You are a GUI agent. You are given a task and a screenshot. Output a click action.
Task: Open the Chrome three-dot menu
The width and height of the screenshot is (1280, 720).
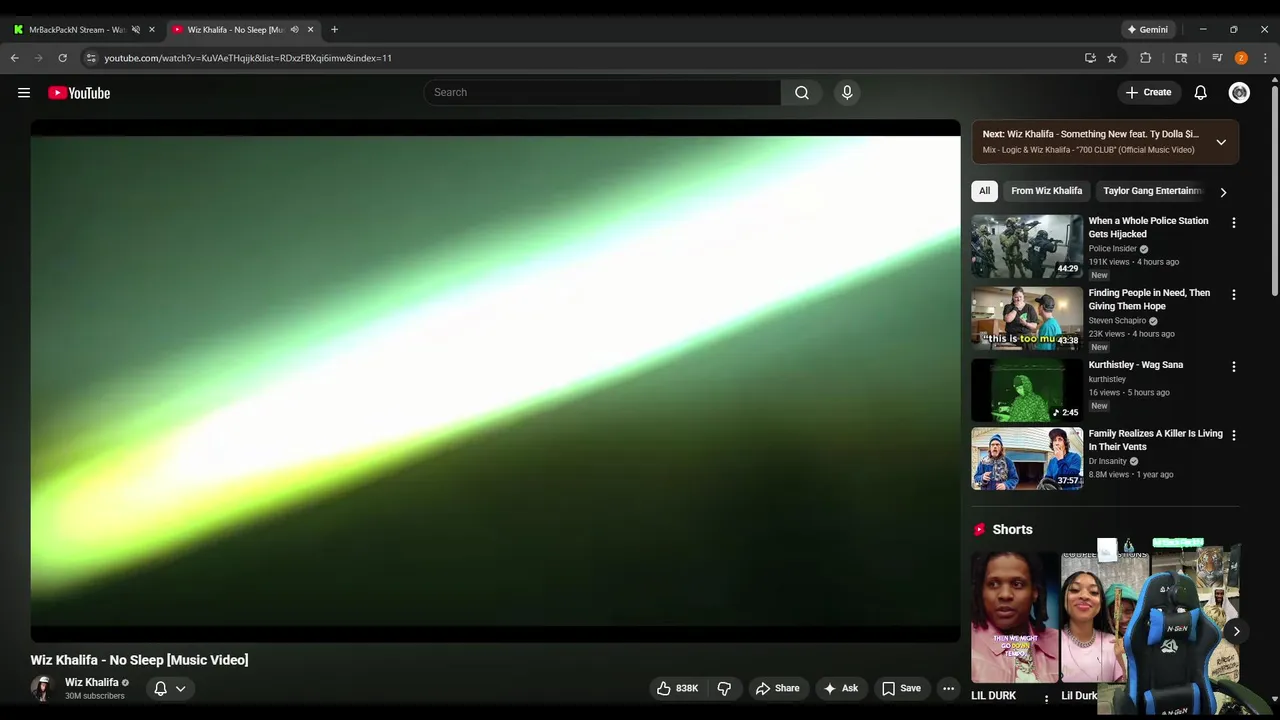[1265, 58]
